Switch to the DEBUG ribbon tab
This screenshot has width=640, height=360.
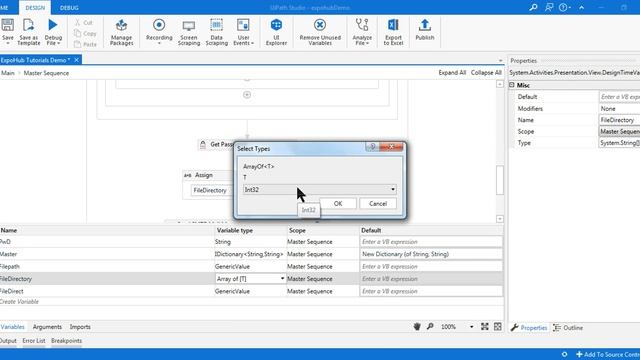pos(69,8)
